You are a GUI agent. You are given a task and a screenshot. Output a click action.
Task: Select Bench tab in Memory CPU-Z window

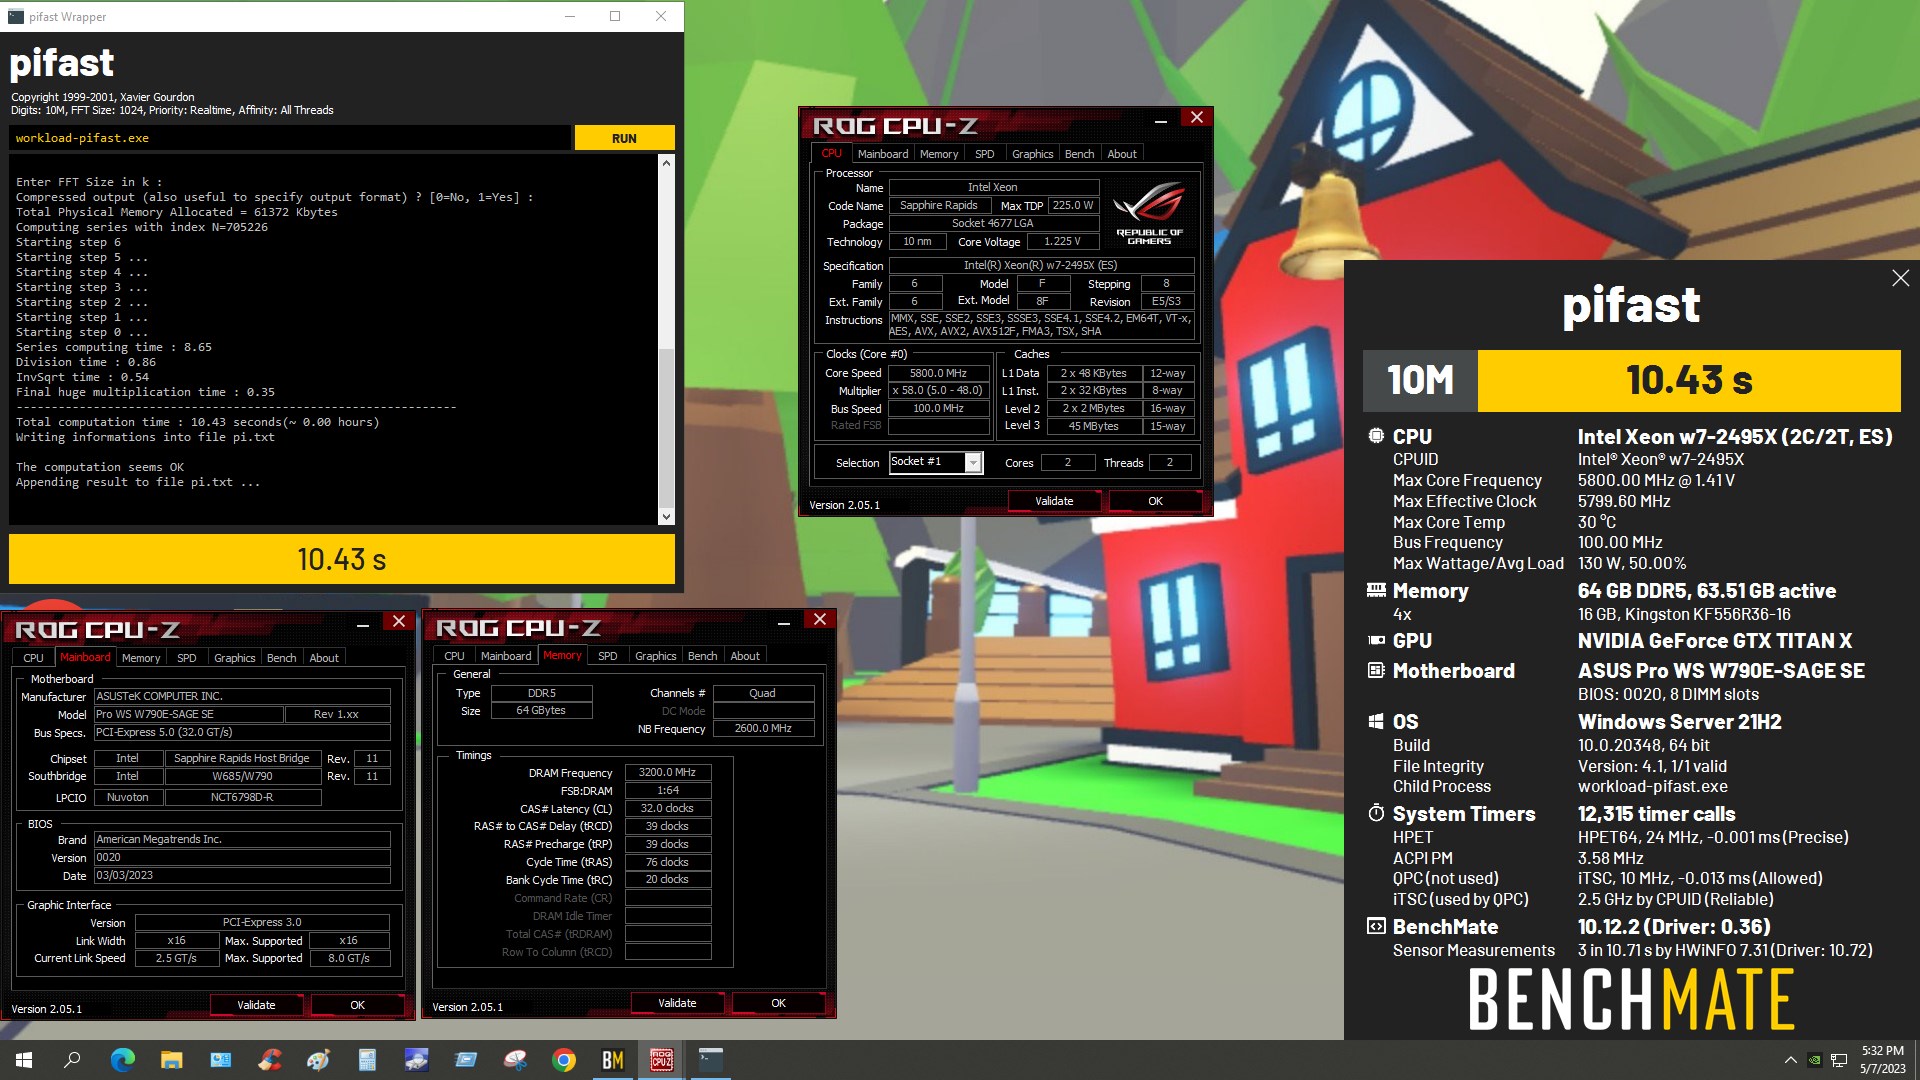pyautogui.click(x=702, y=656)
